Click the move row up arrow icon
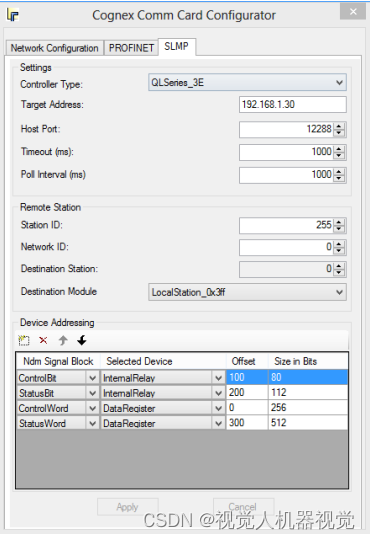The image size is (370, 540). [x=63, y=340]
